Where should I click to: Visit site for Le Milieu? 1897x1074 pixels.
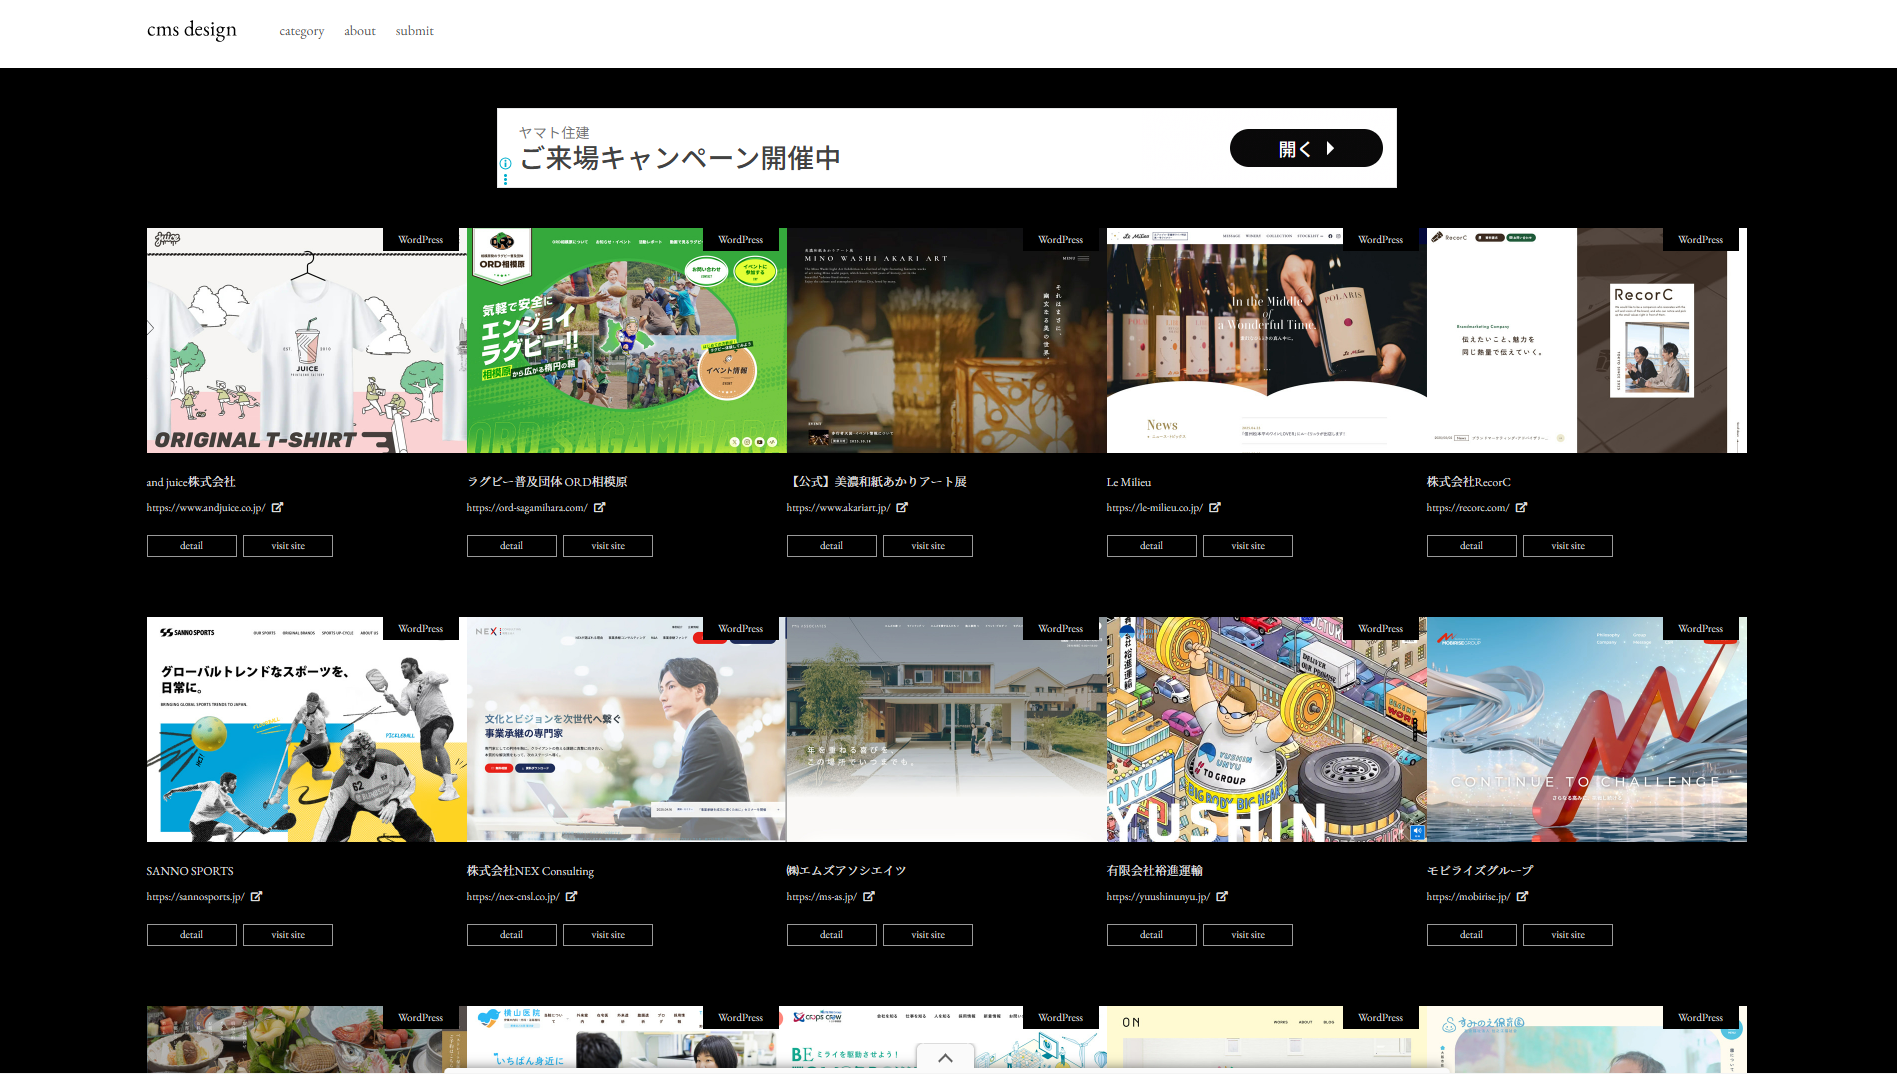point(1248,546)
